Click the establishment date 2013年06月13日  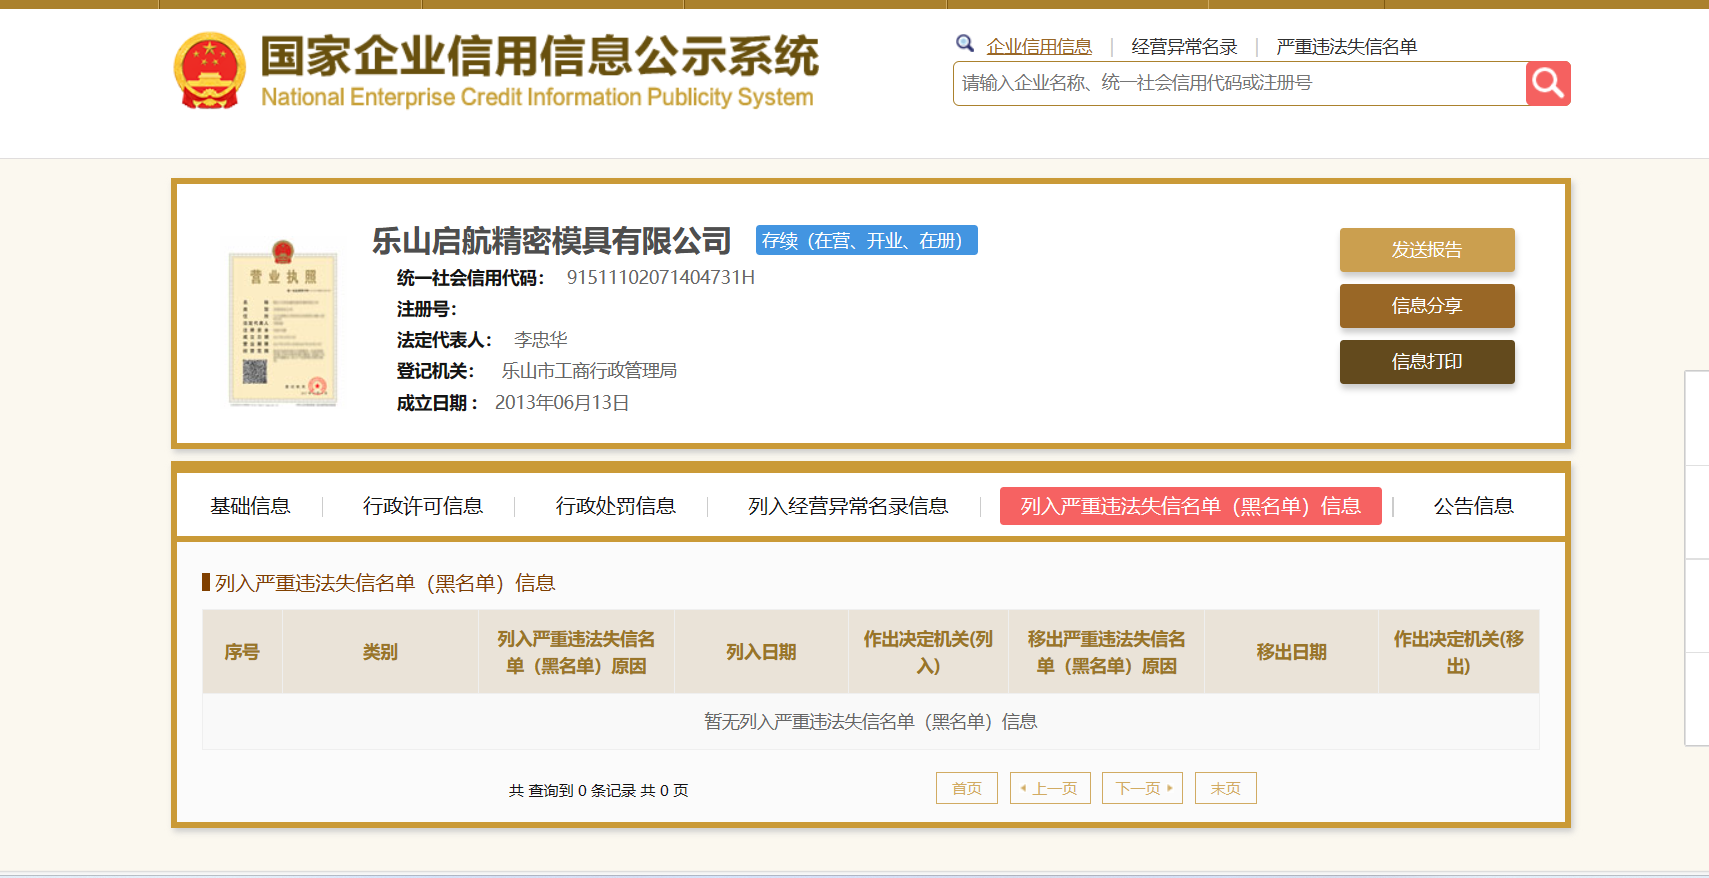(x=562, y=403)
